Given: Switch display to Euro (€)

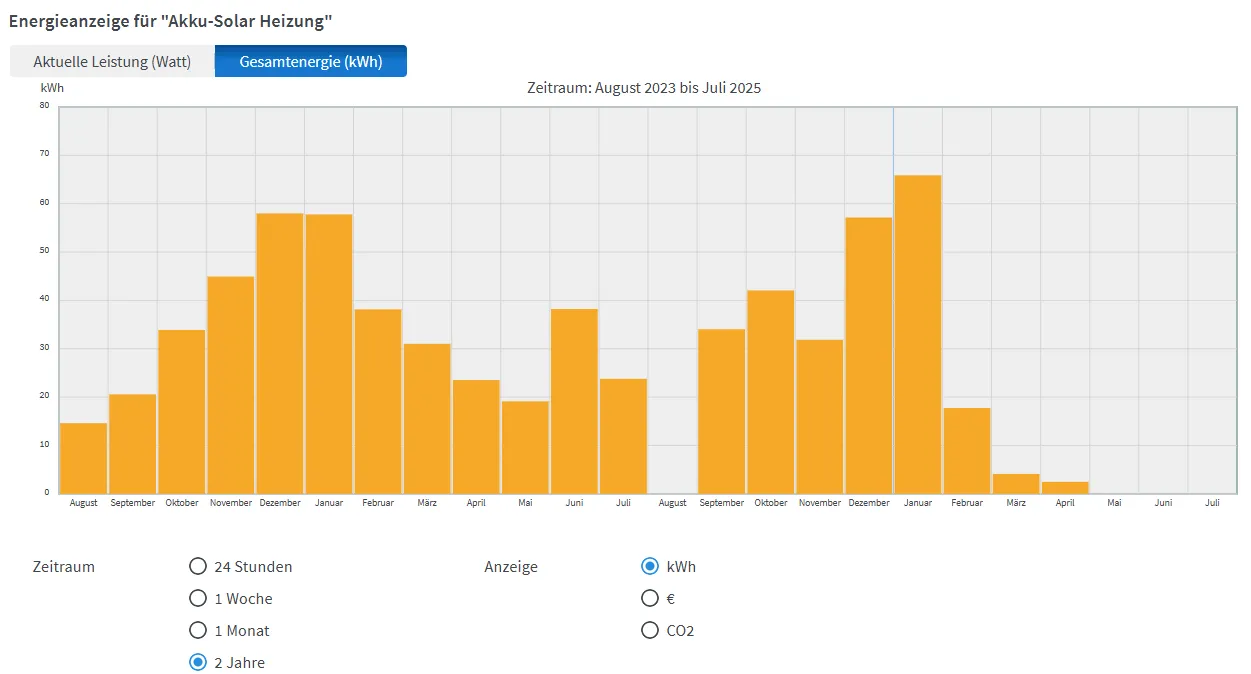Looking at the screenshot, I should point(650,599).
